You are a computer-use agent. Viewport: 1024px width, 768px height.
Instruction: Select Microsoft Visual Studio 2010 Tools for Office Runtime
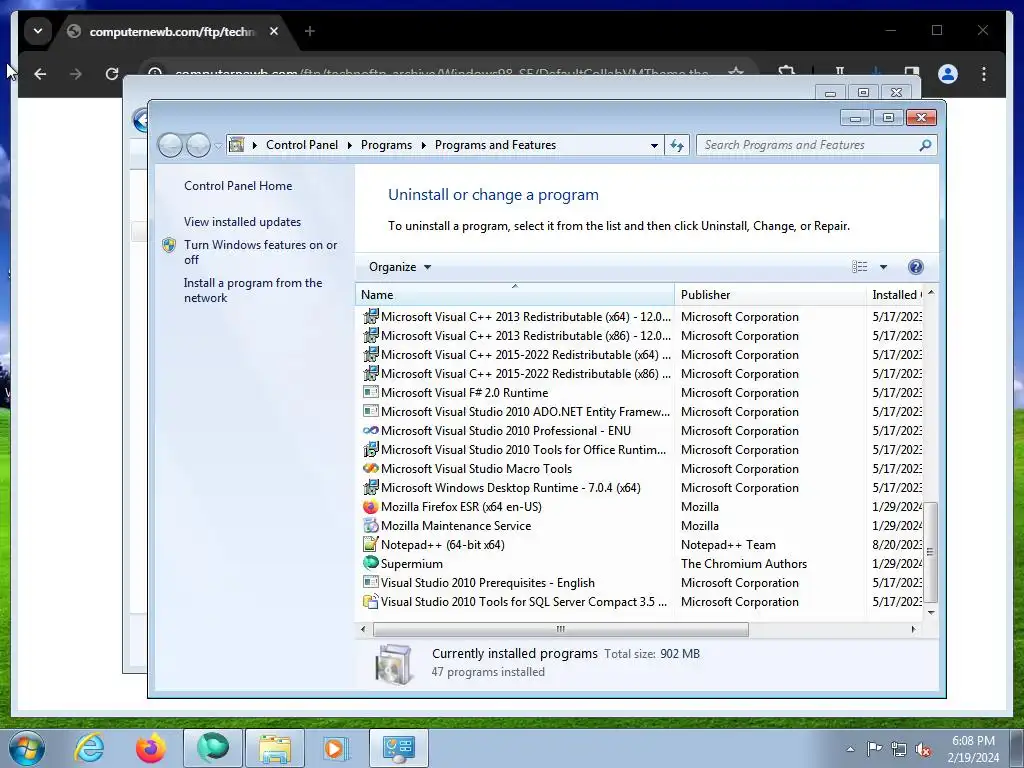(x=641, y=449)
